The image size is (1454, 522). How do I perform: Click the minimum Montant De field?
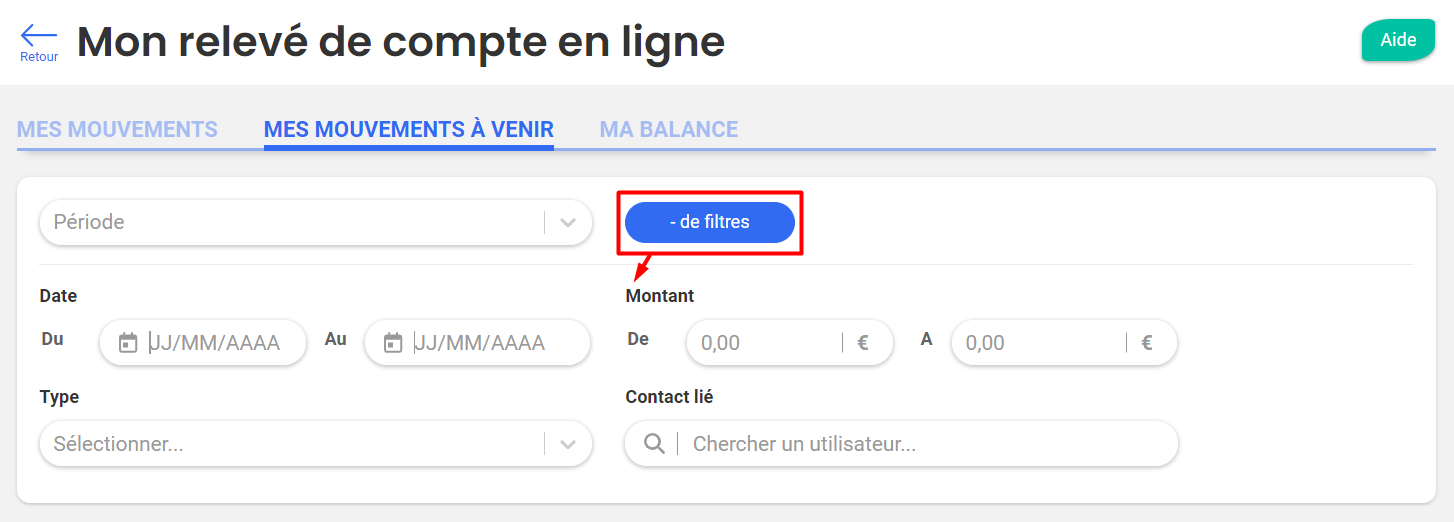789,343
